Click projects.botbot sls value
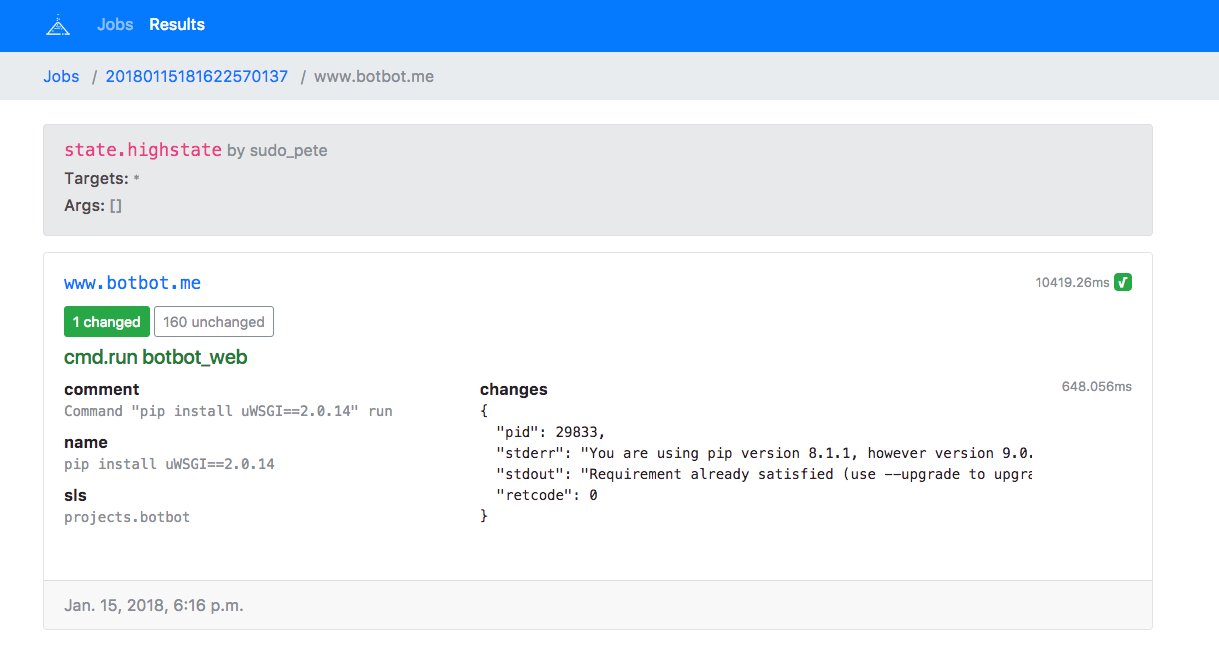Screen dimensions: 1219x665 click(127, 517)
